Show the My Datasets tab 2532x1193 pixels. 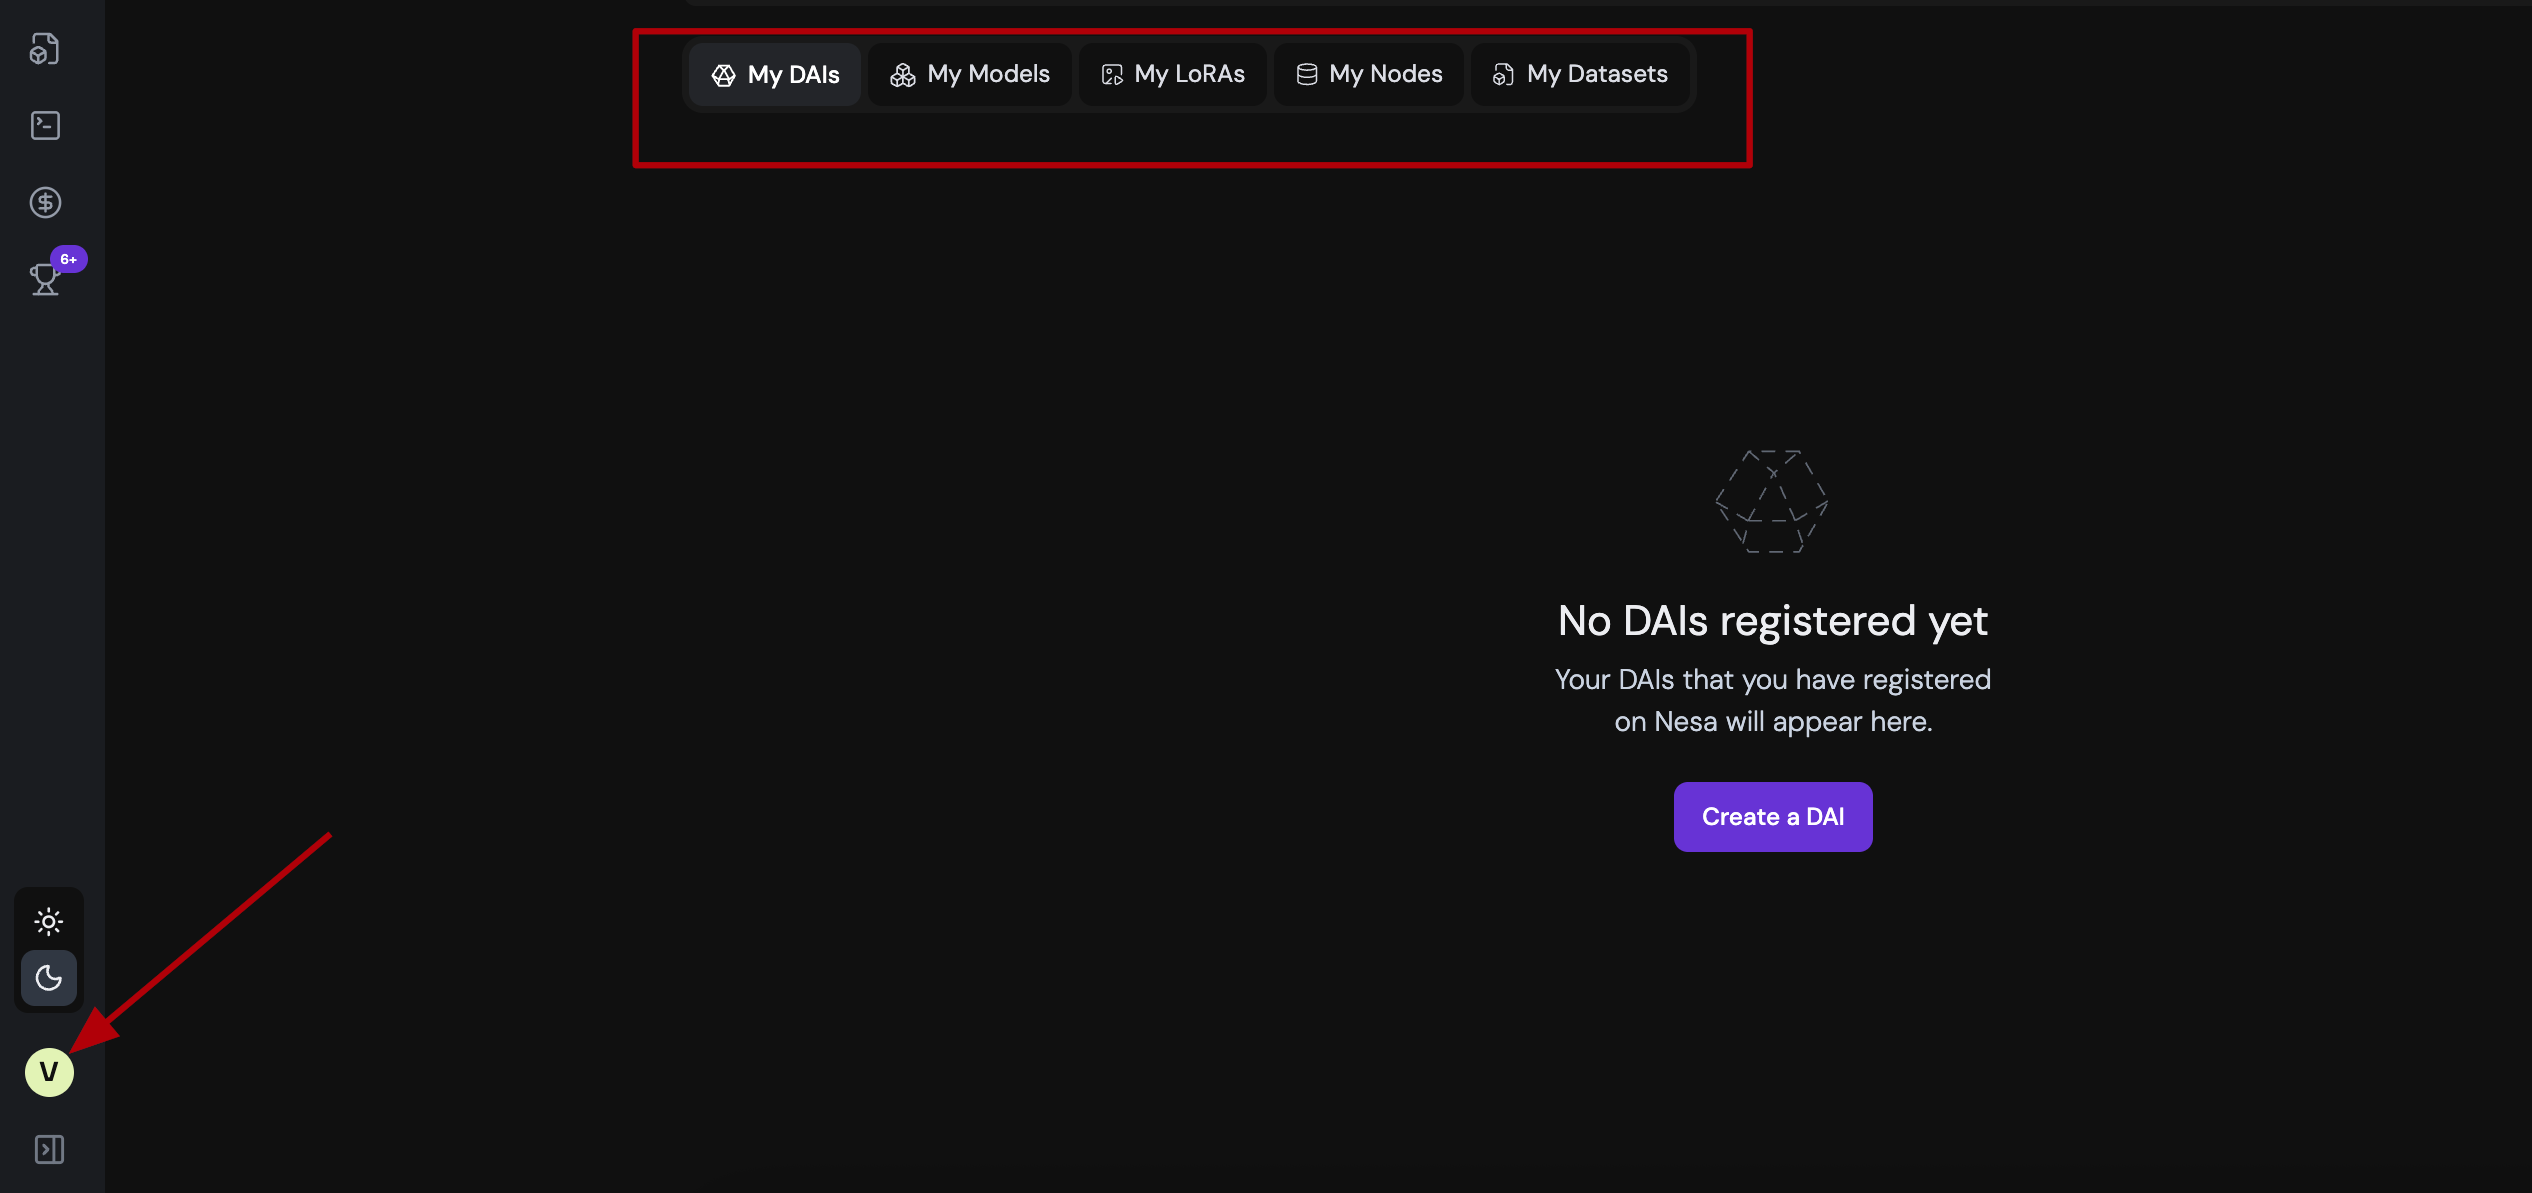pyautogui.click(x=1581, y=75)
